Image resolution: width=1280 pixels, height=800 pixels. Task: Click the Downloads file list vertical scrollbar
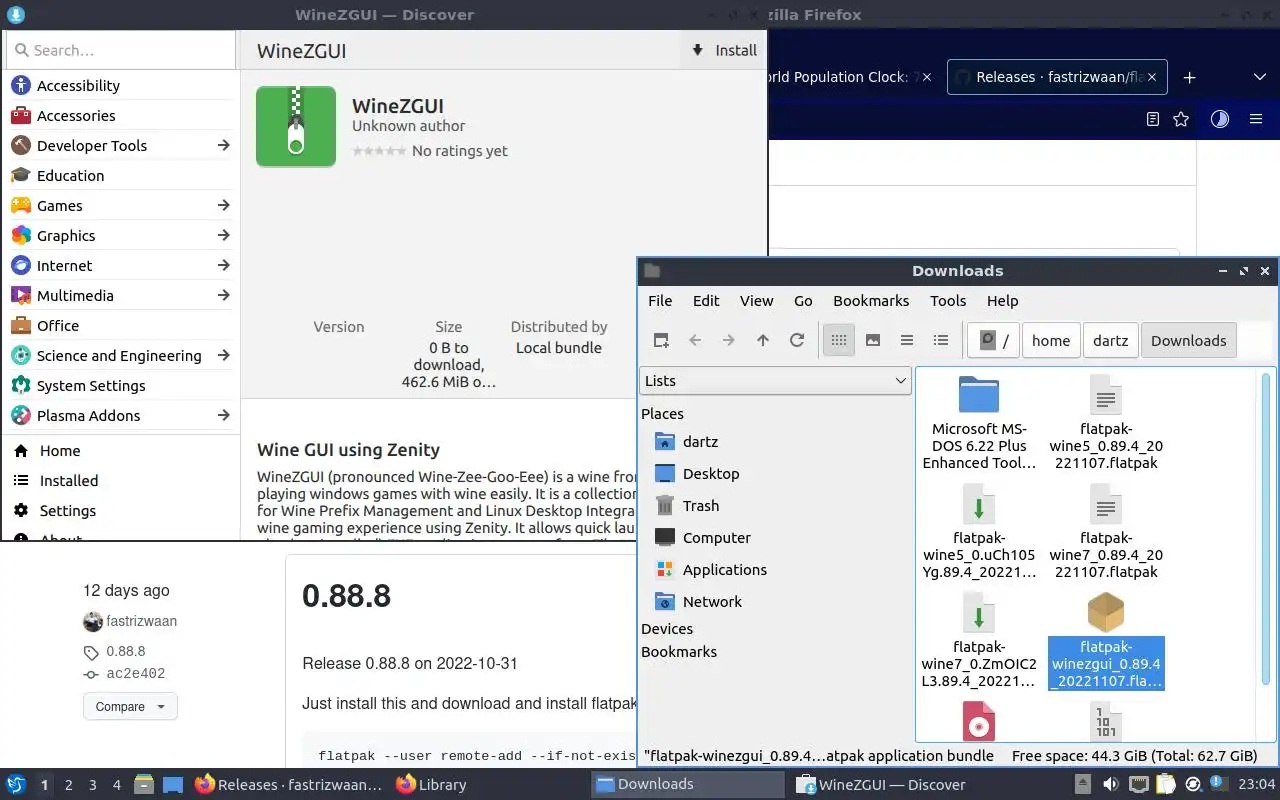1265,530
